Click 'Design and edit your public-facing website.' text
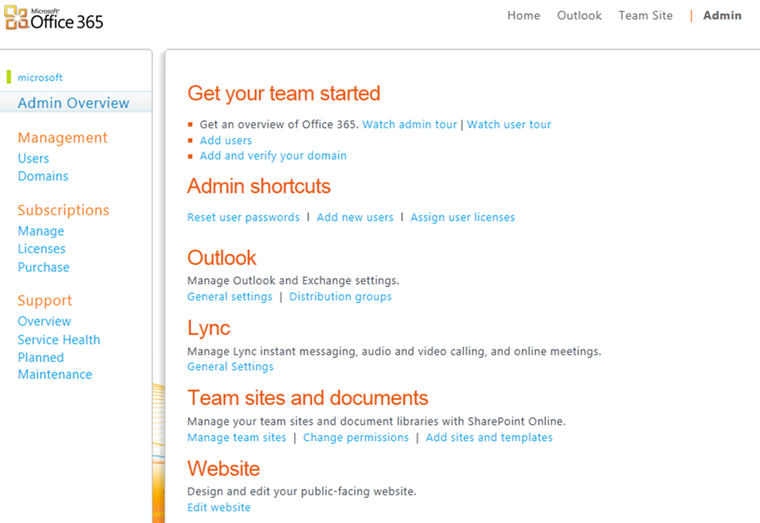760x523 pixels. (301, 491)
